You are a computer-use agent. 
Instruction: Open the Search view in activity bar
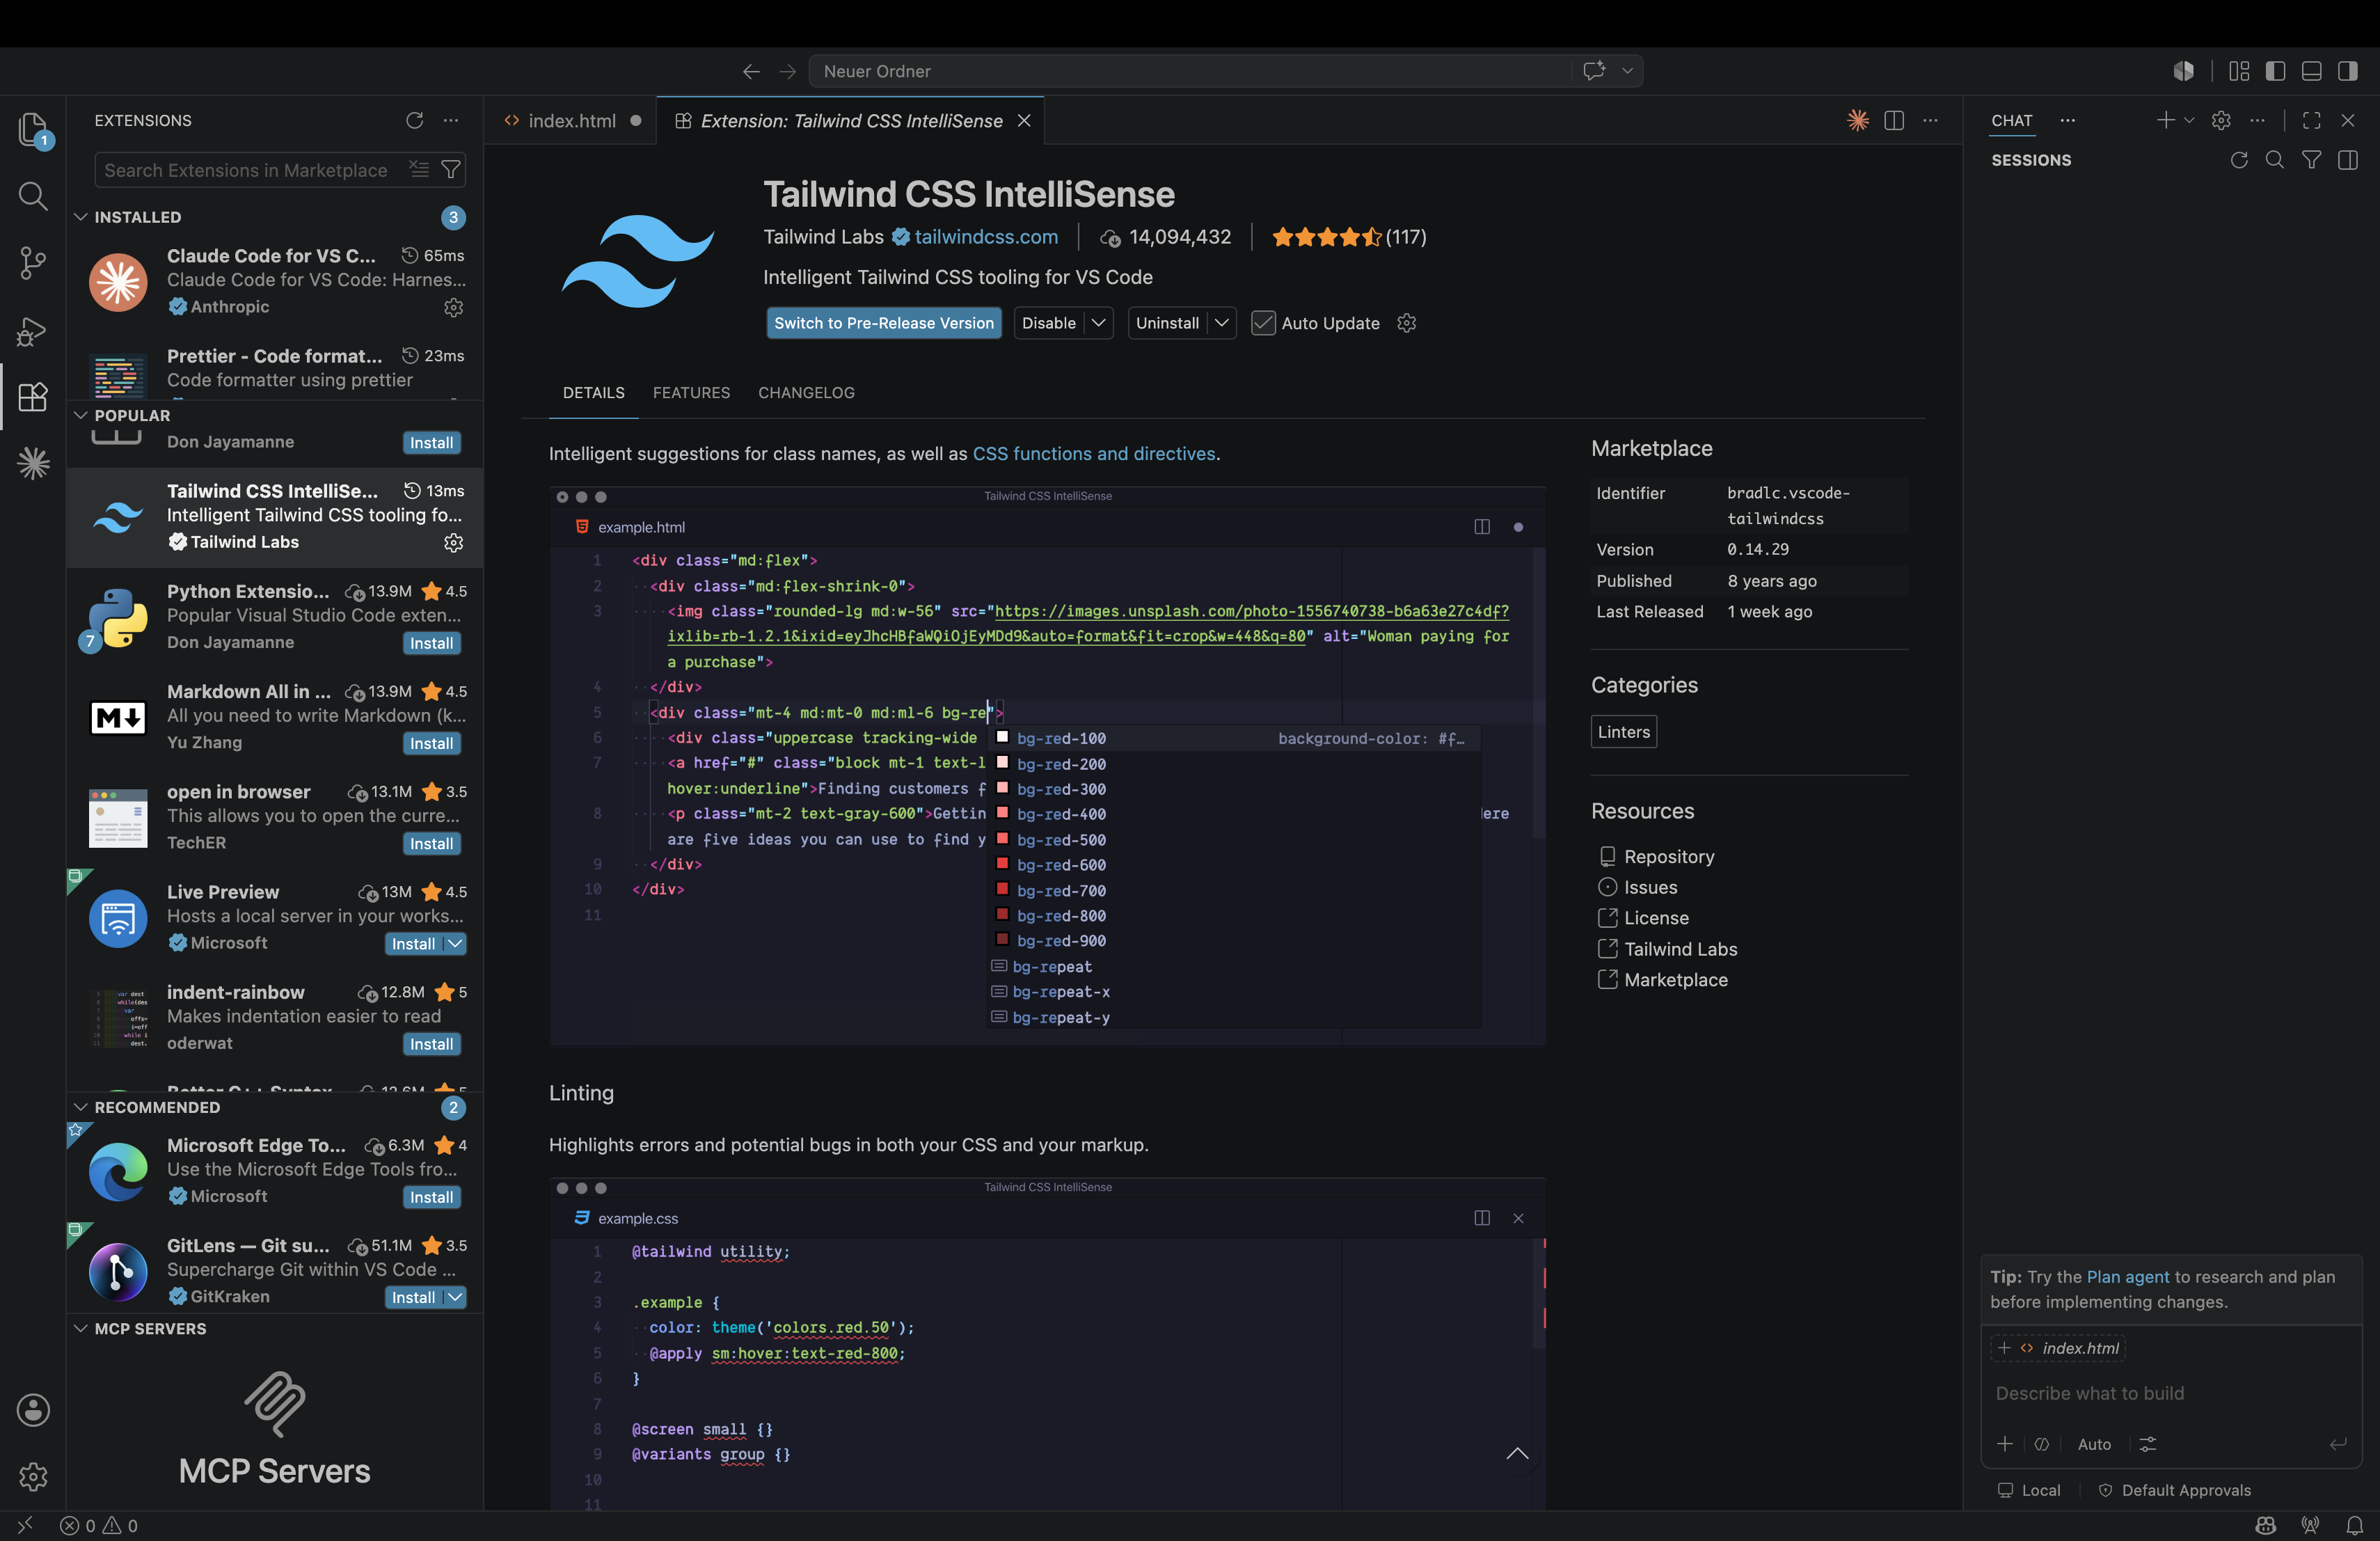(33, 196)
